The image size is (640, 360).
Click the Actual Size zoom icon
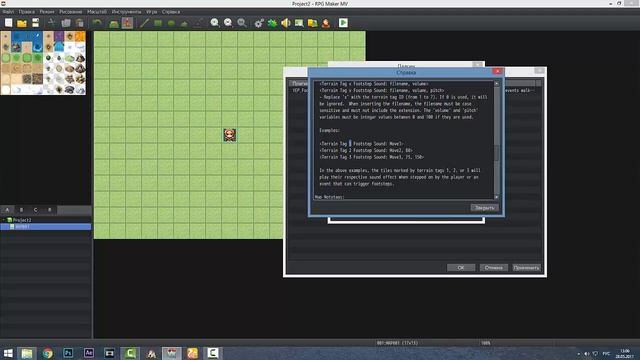242,23
